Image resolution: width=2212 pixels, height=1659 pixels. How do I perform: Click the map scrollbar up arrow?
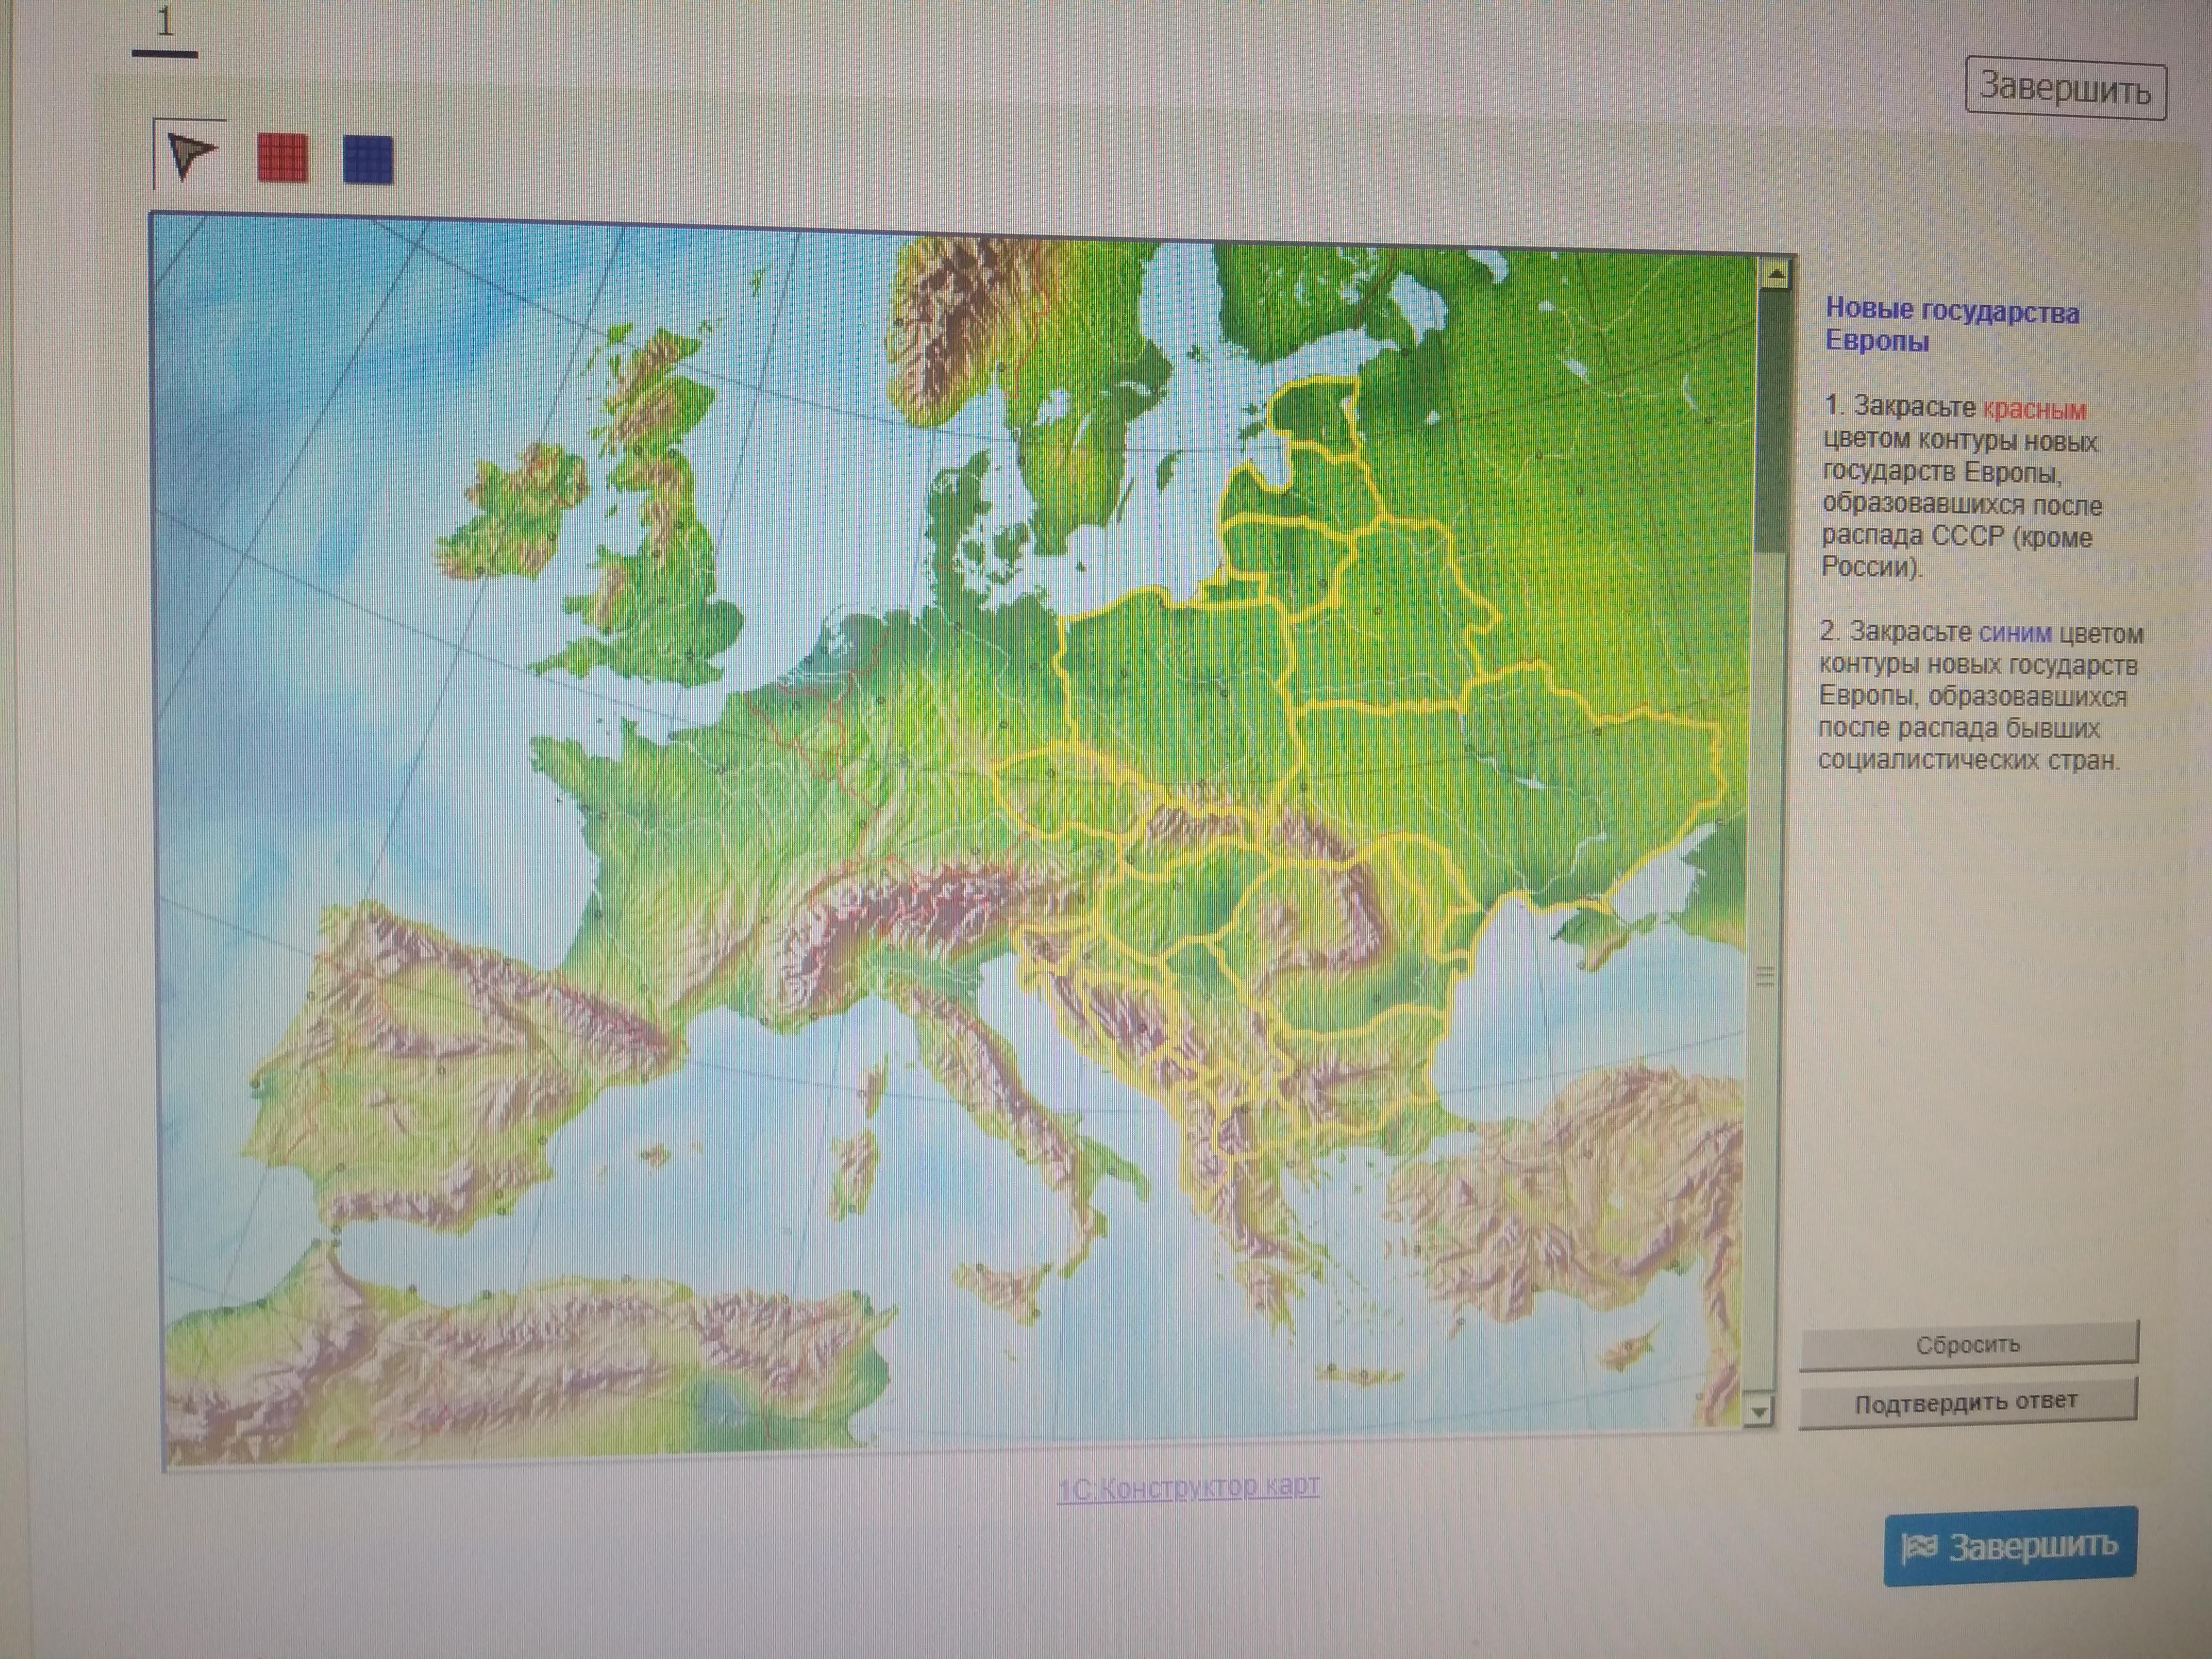[1776, 274]
